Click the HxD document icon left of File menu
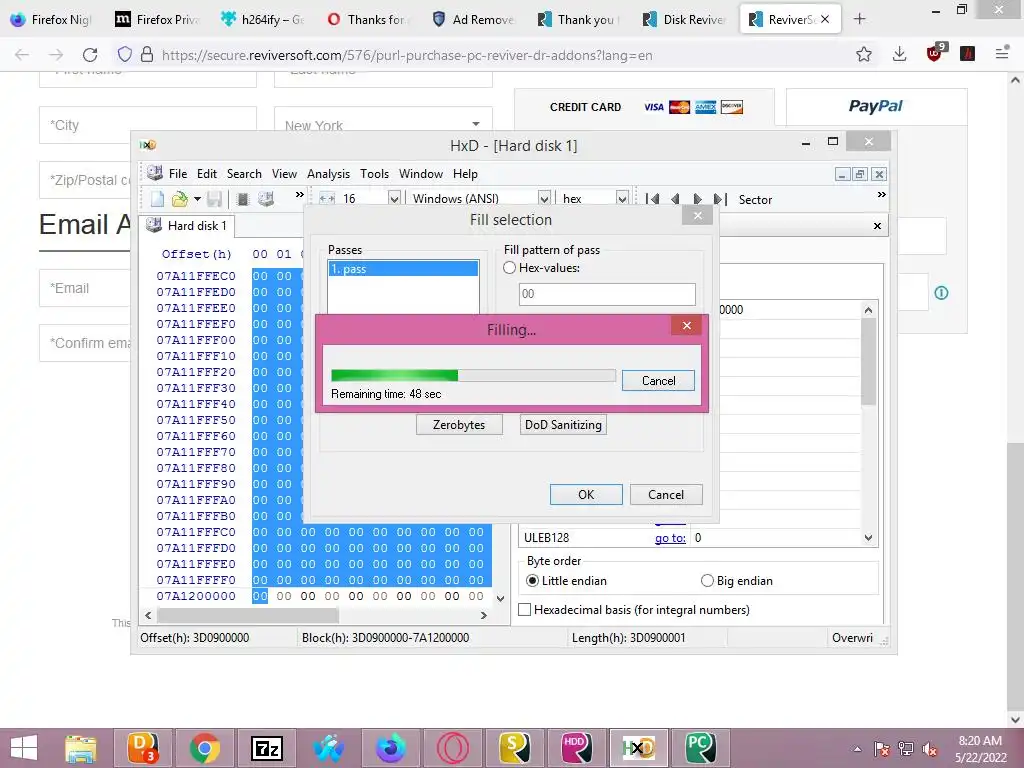Screen dimensions: 1024x768 [x=155, y=173]
